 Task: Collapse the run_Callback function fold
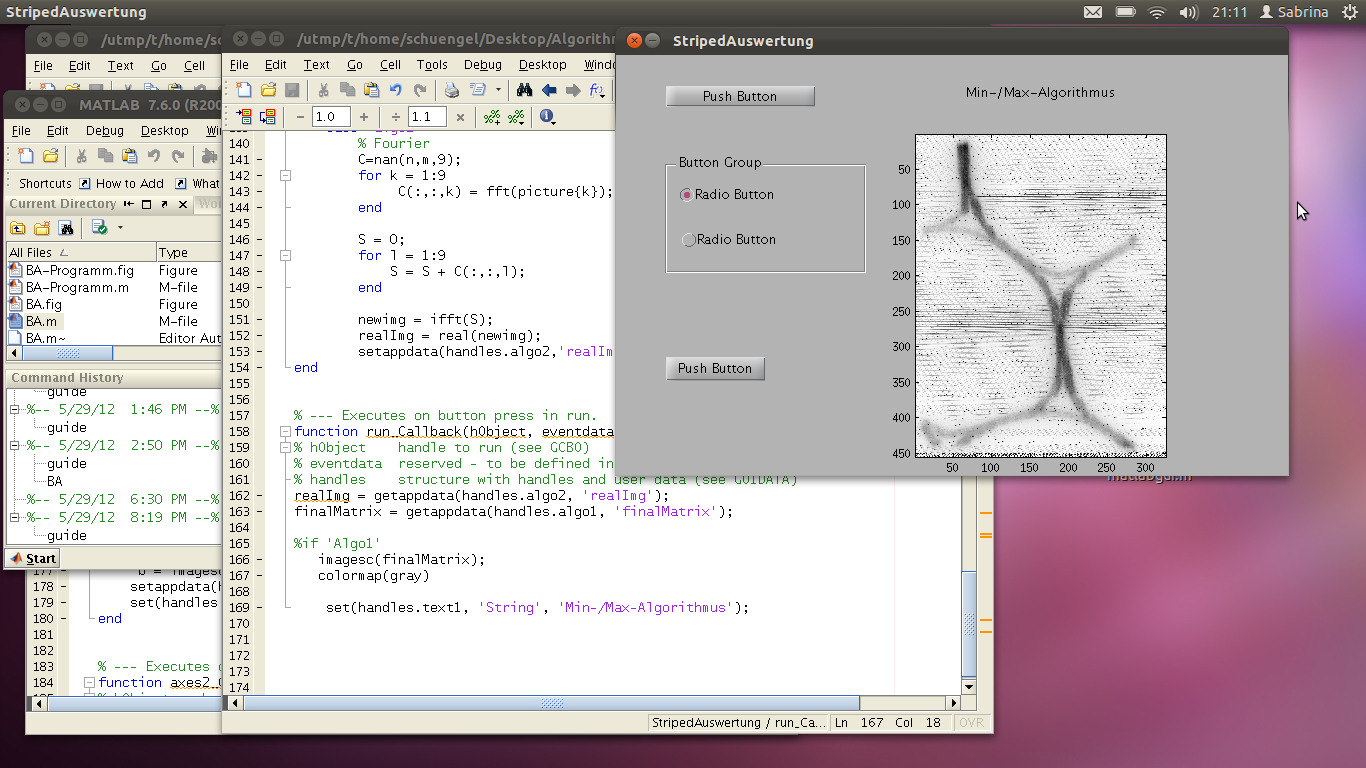(286, 431)
